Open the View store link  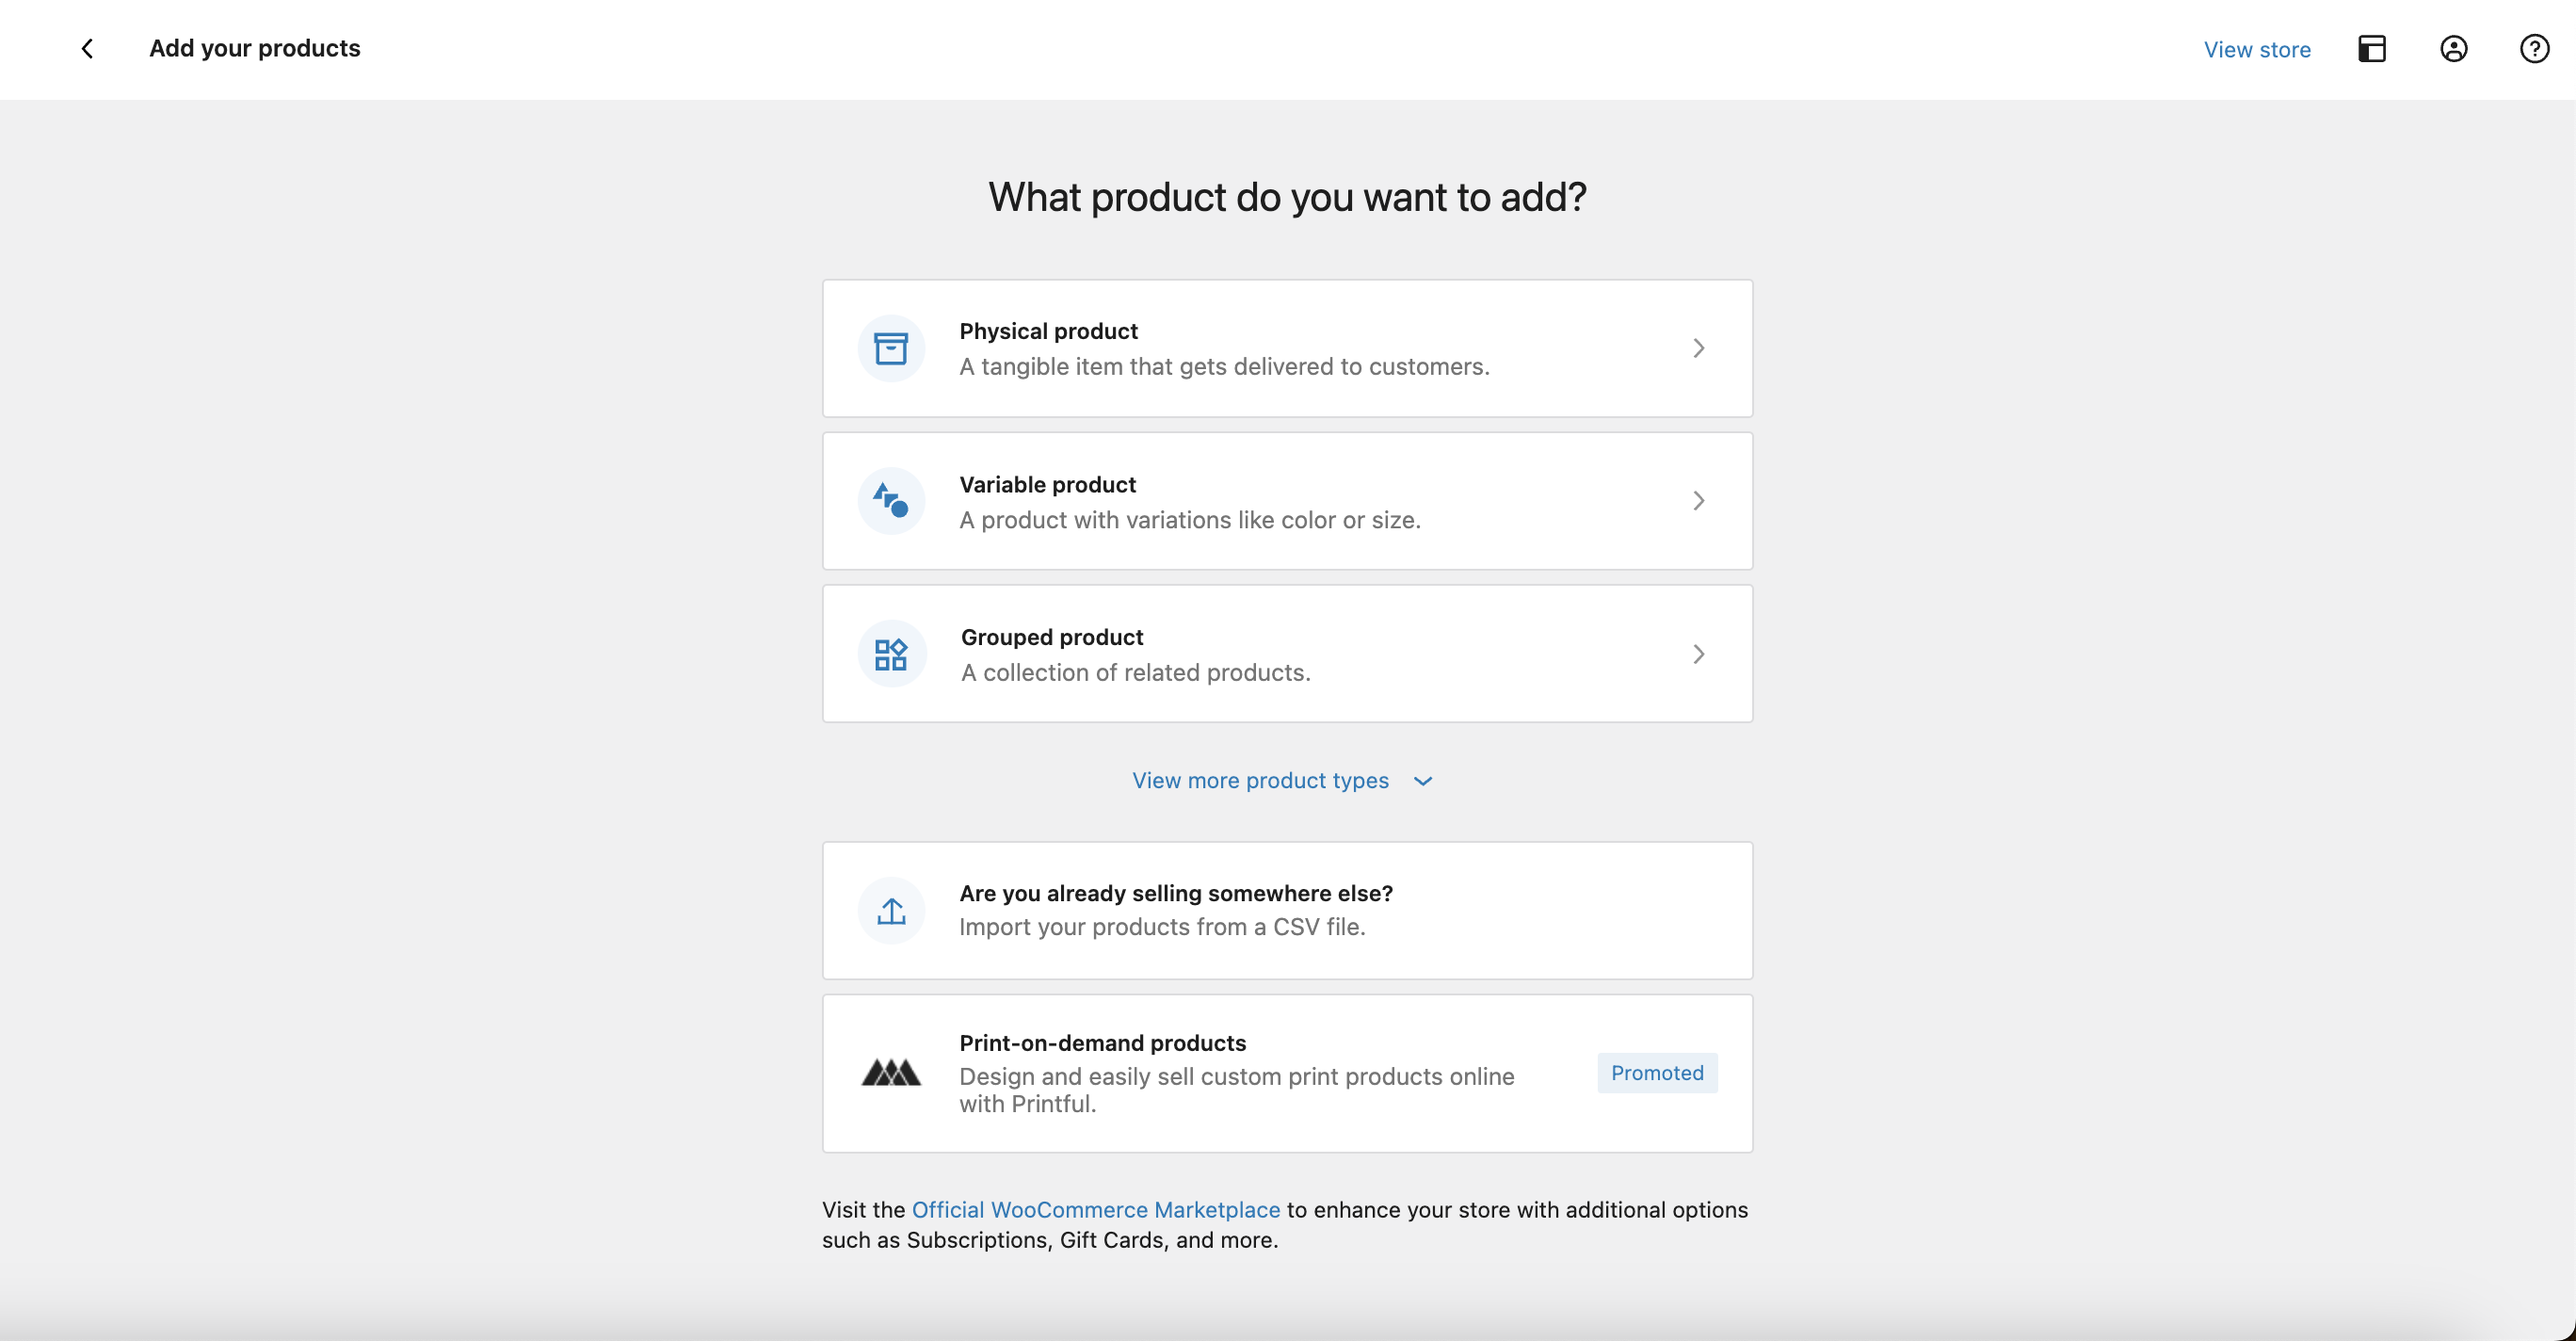2257,49
